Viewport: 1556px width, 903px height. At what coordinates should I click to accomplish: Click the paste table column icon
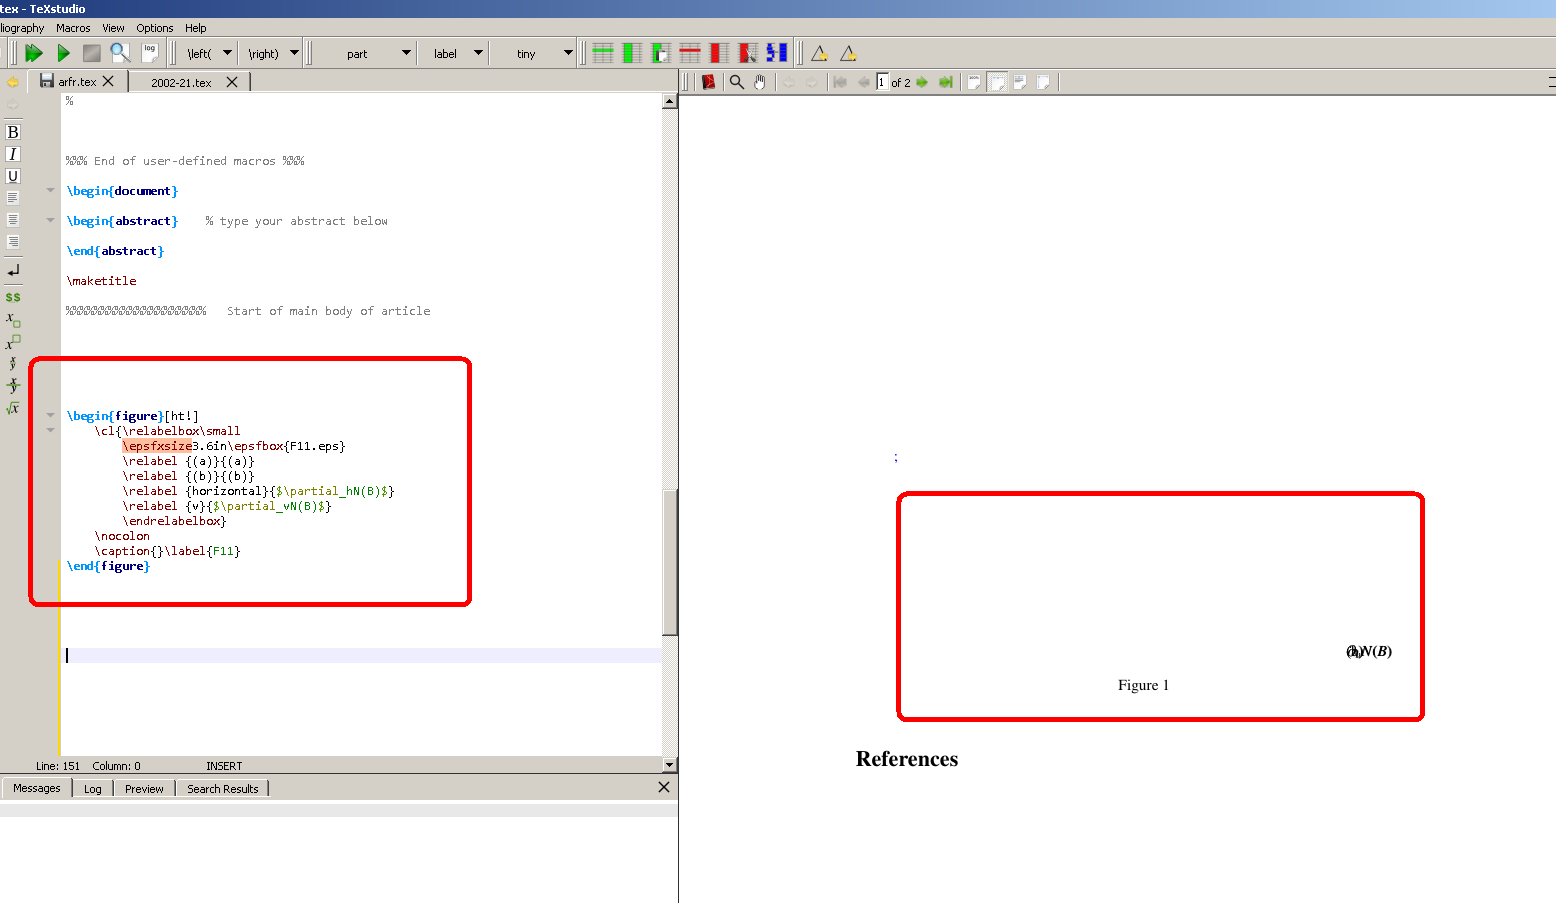tap(661, 53)
